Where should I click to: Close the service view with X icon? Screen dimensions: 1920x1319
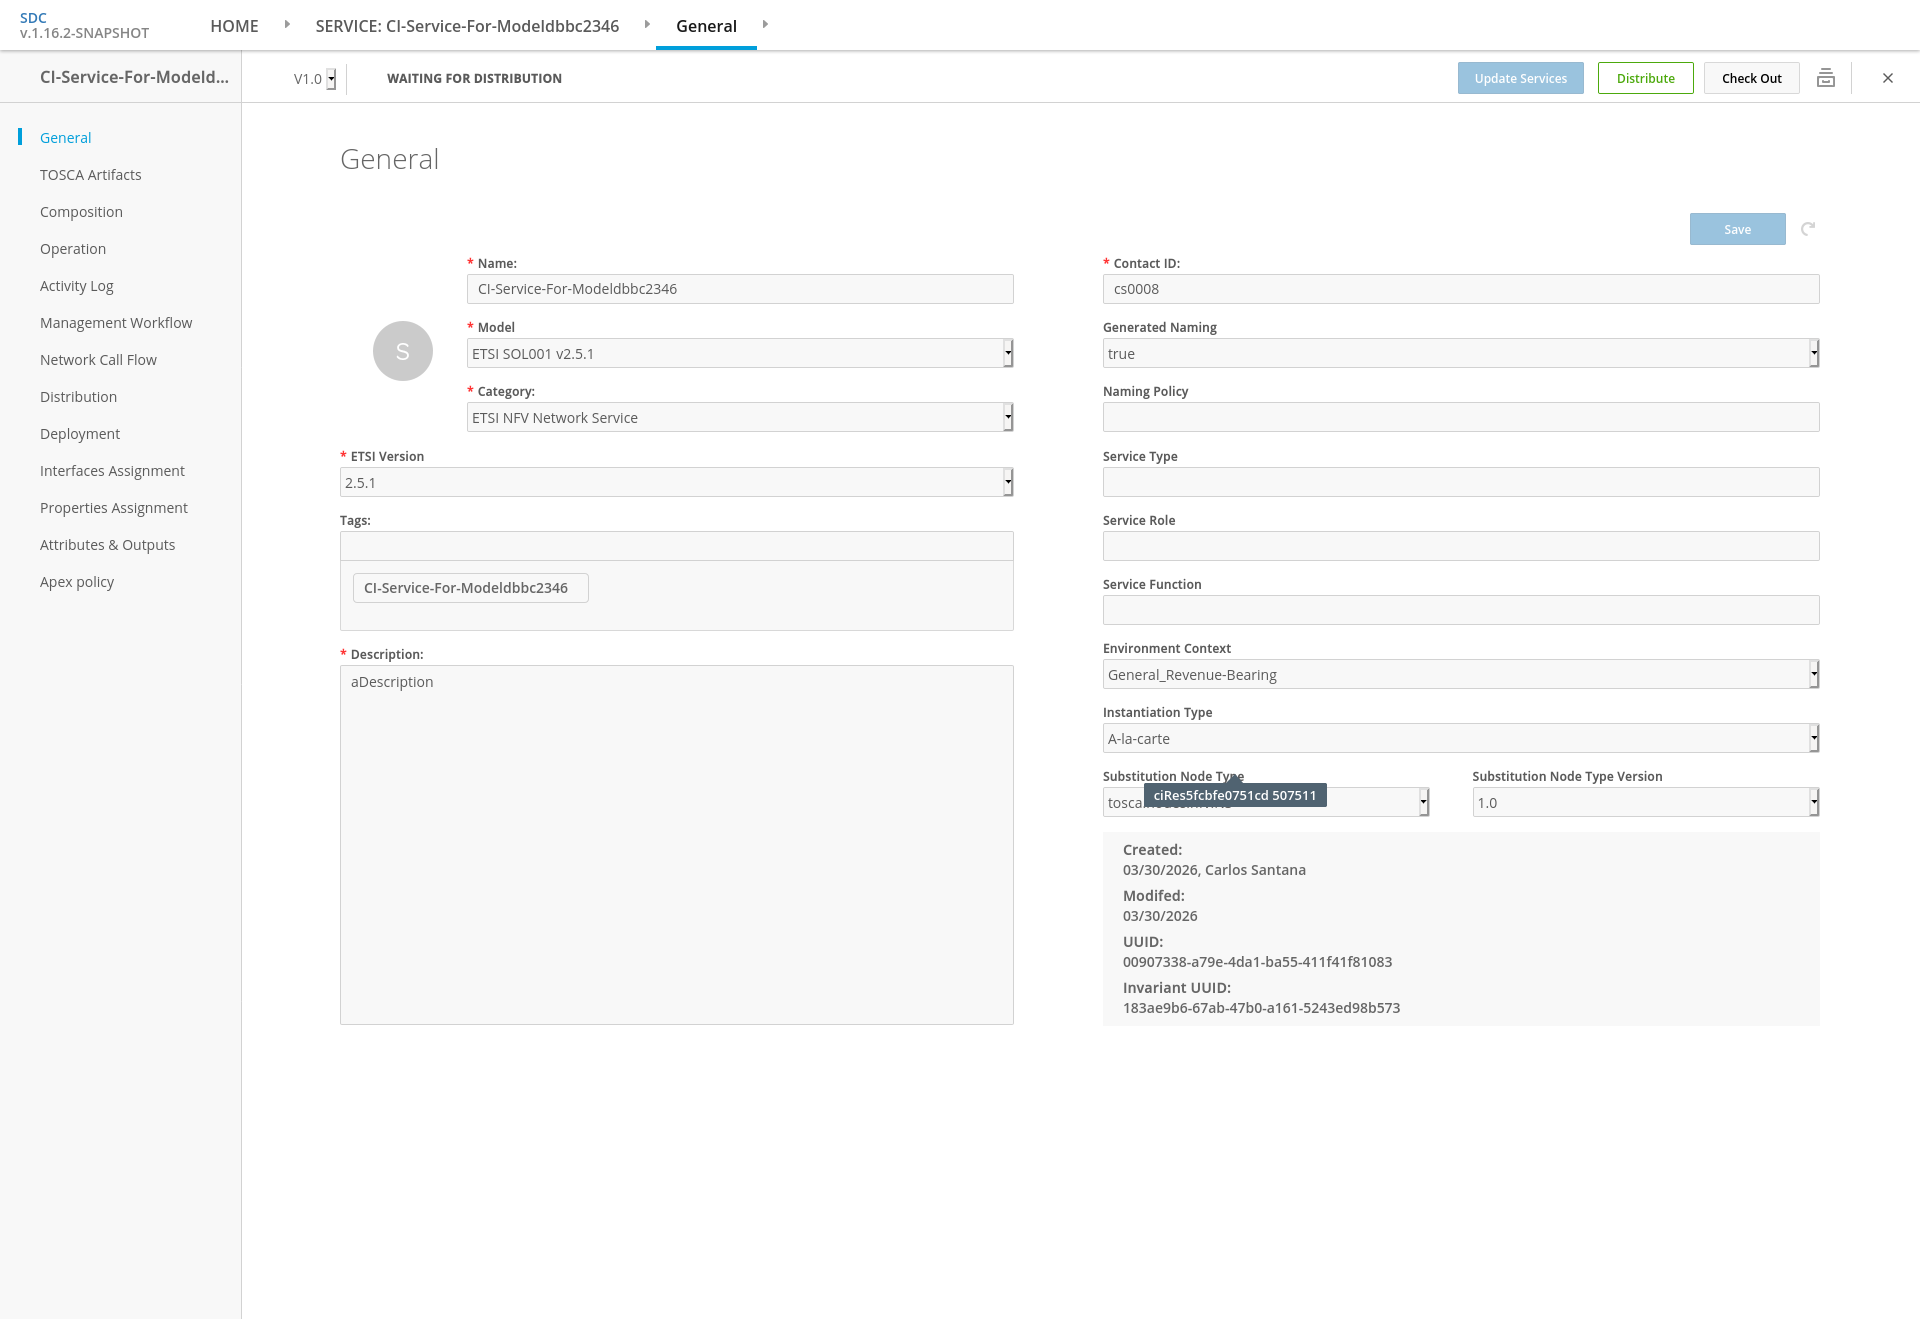(1888, 78)
